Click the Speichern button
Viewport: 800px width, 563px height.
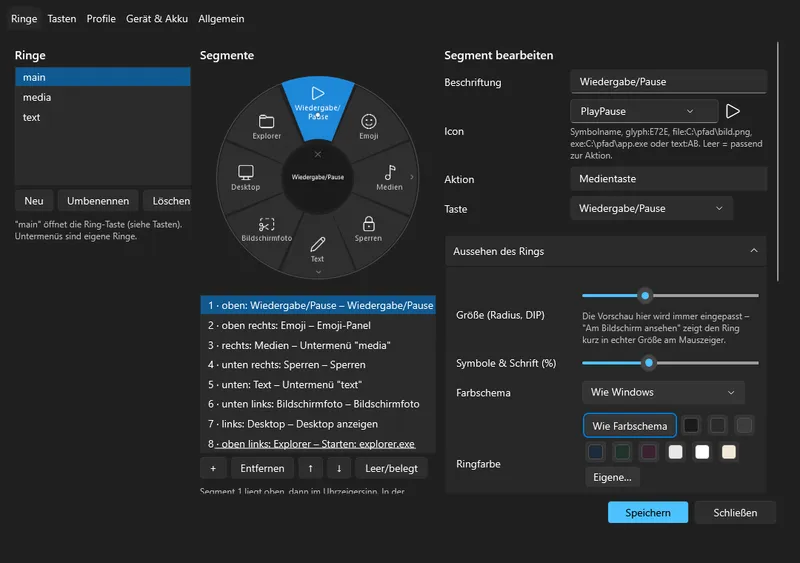(647, 512)
